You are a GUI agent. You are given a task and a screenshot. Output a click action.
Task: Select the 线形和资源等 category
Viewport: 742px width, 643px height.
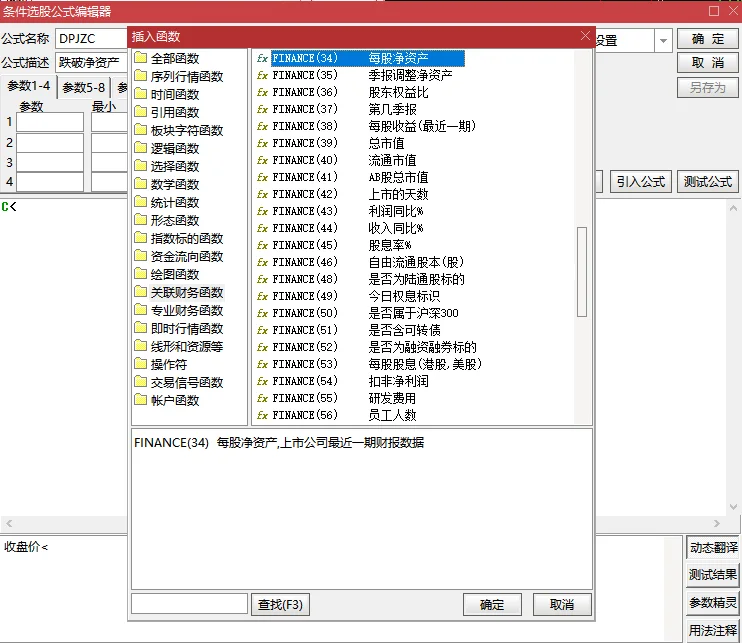pyautogui.click(x=187, y=346)
